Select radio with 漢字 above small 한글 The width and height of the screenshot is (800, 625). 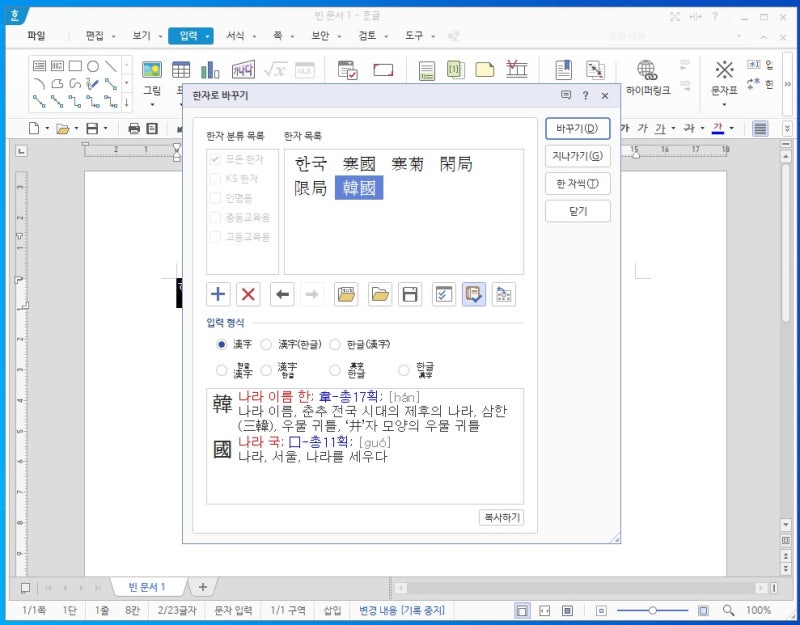coord(266,370)
